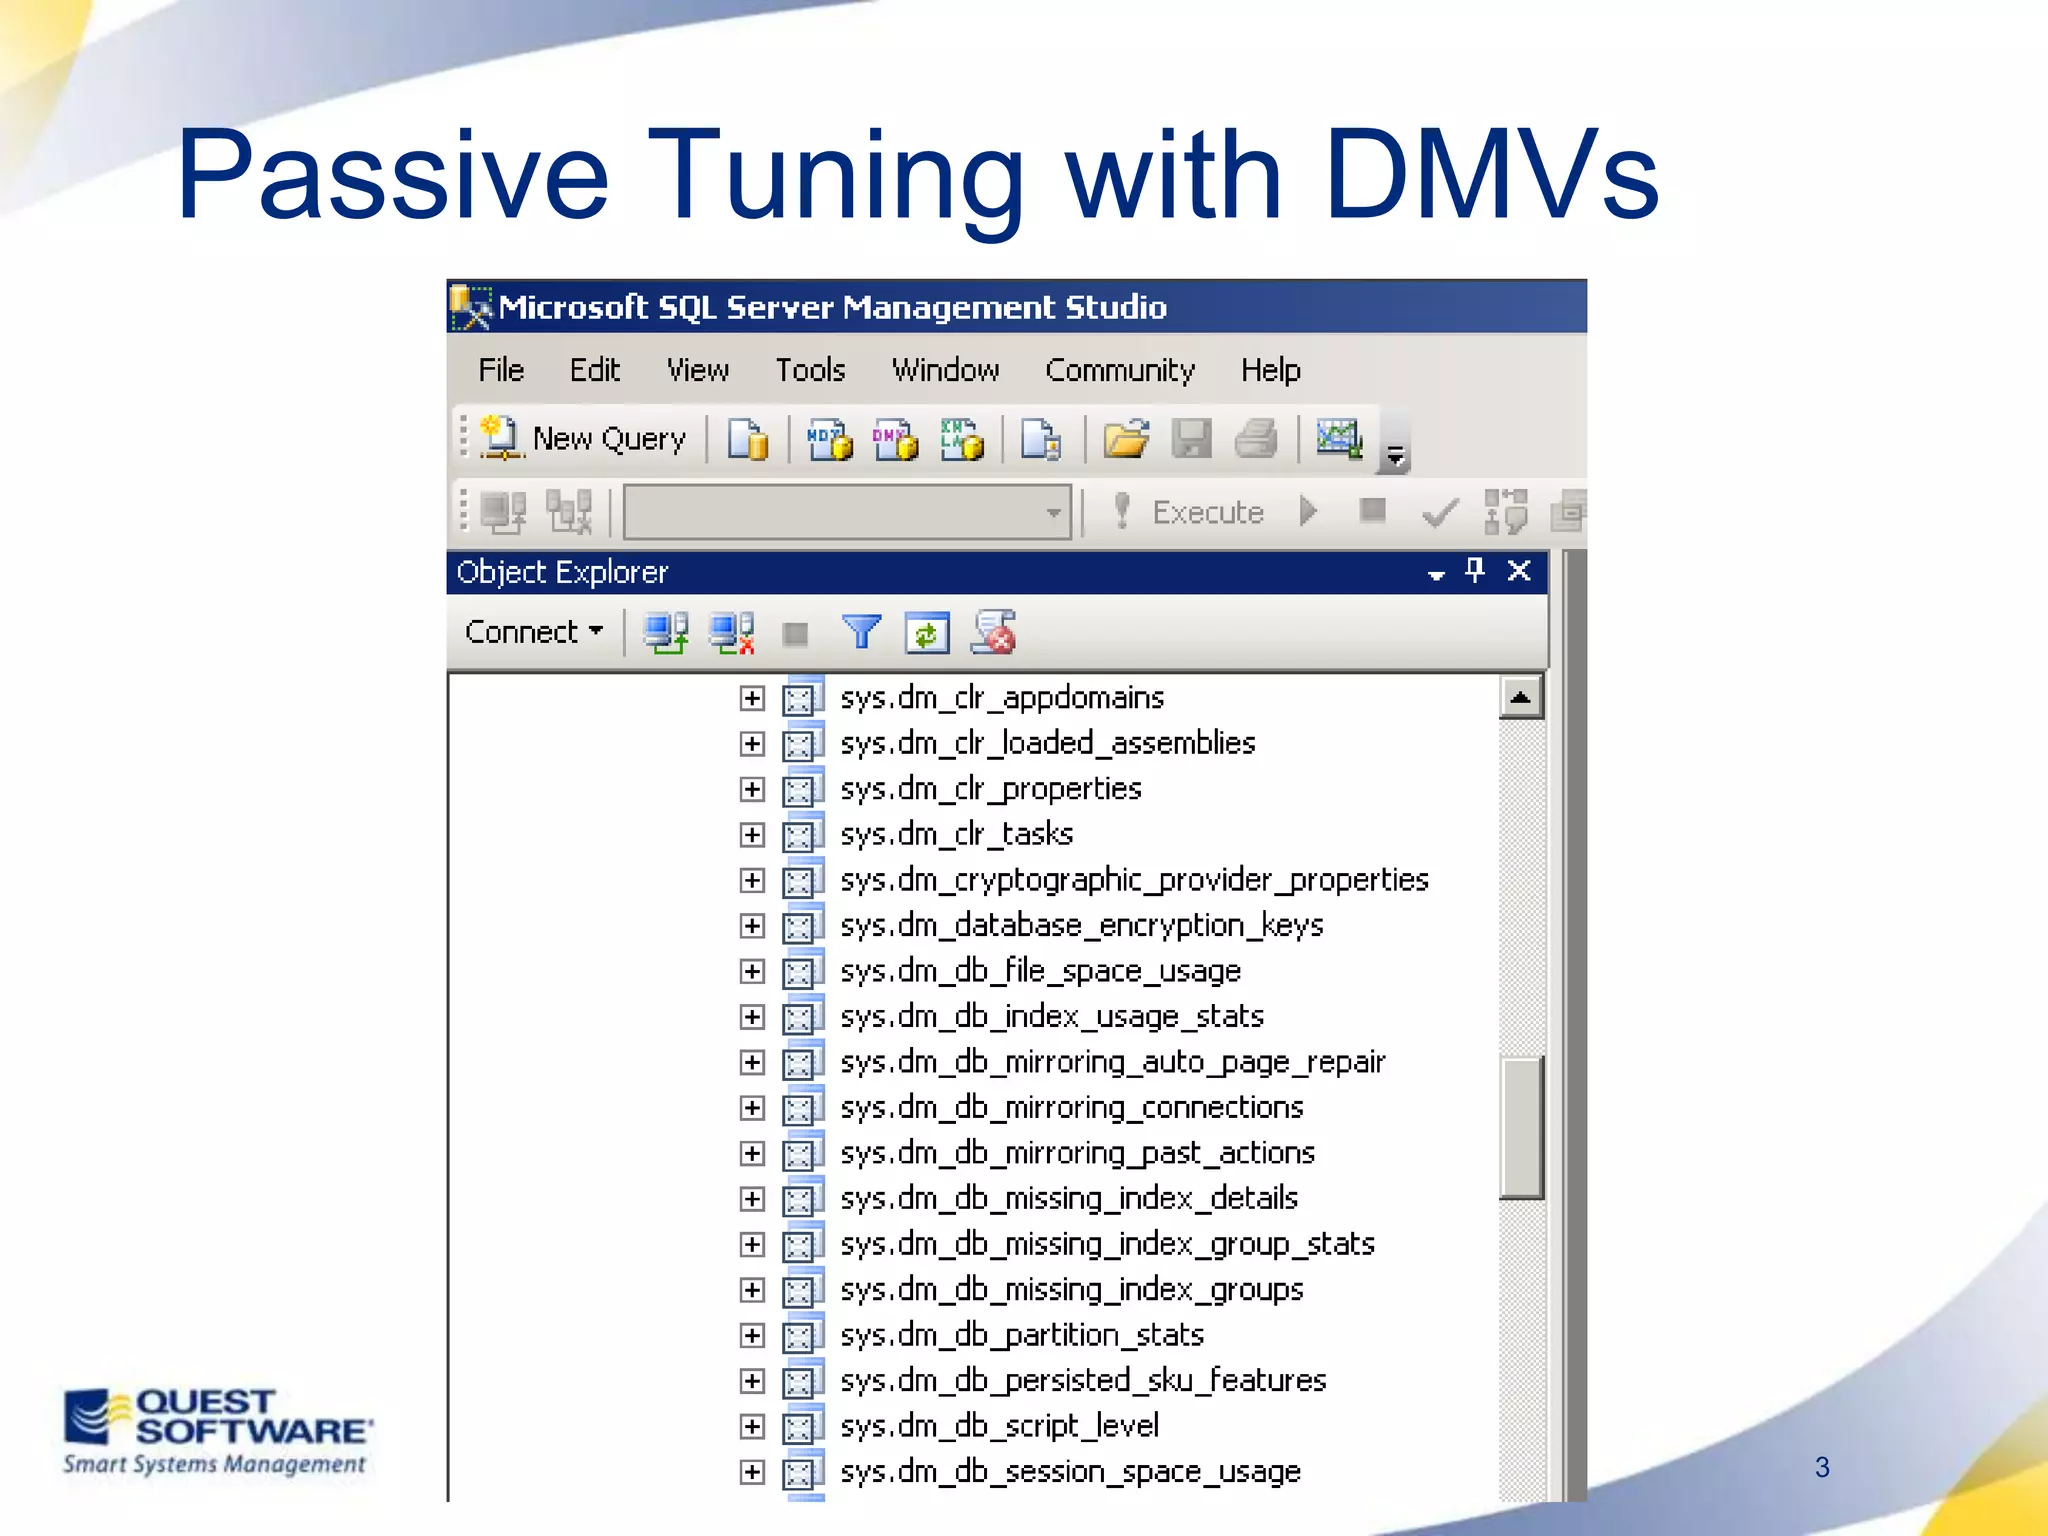Click the Analysis Services MDX Query icon
The height and width of the screenshot is (1536, 2048).
tap(829, 439)
